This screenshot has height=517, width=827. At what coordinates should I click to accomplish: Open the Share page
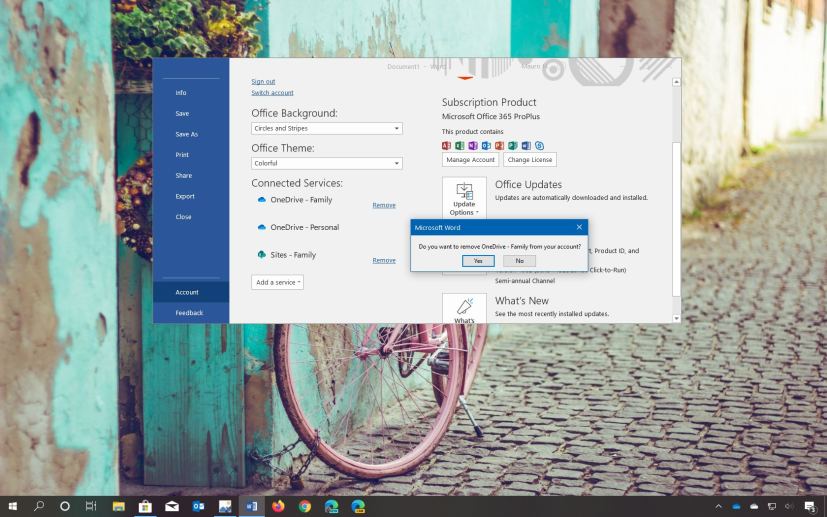pos(184,175)
